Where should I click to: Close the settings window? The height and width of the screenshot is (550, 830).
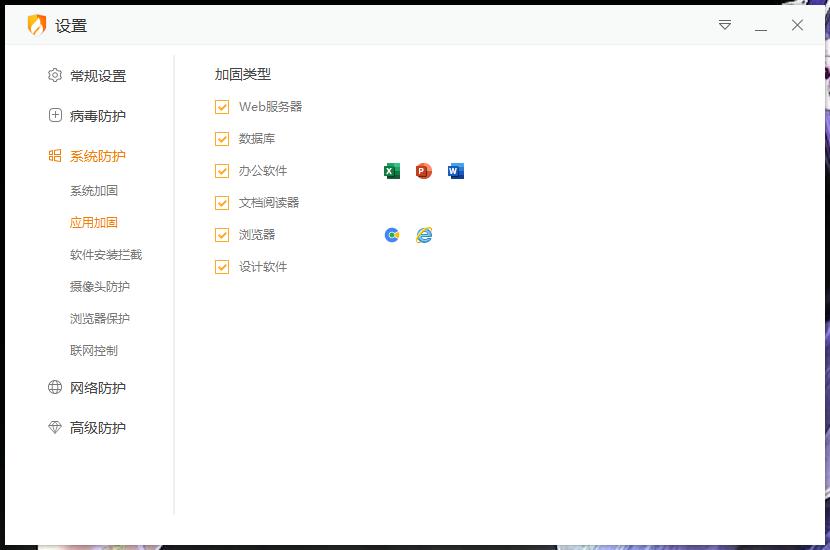click(797, 25)
